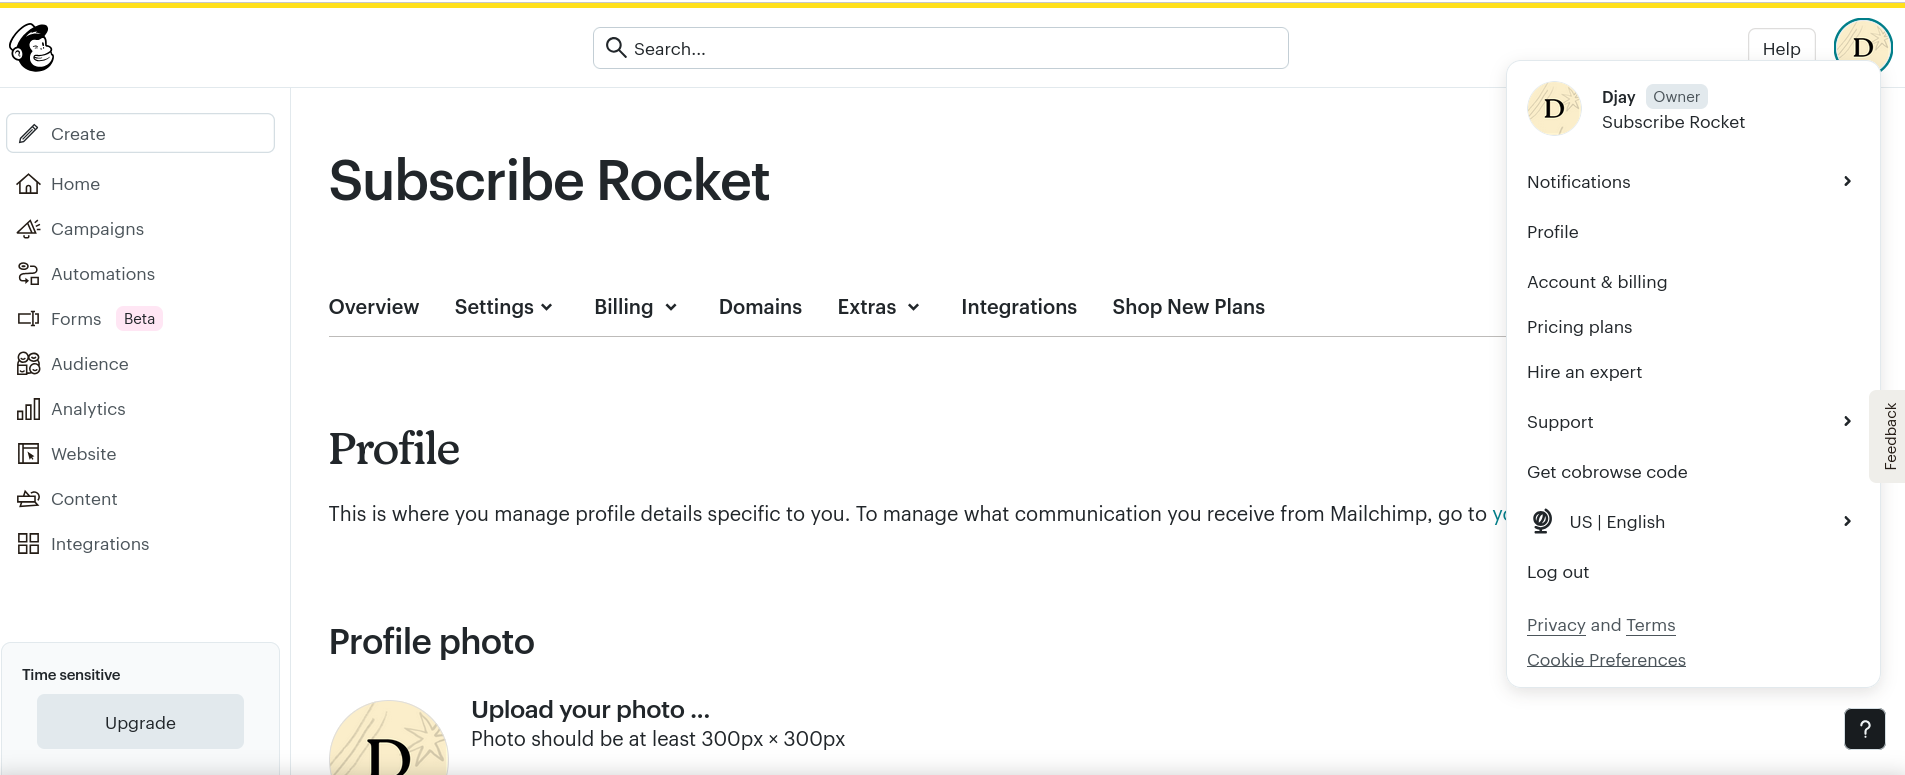
Task: Click the Content icon in sidebar
Action: [x=29, y=499]
